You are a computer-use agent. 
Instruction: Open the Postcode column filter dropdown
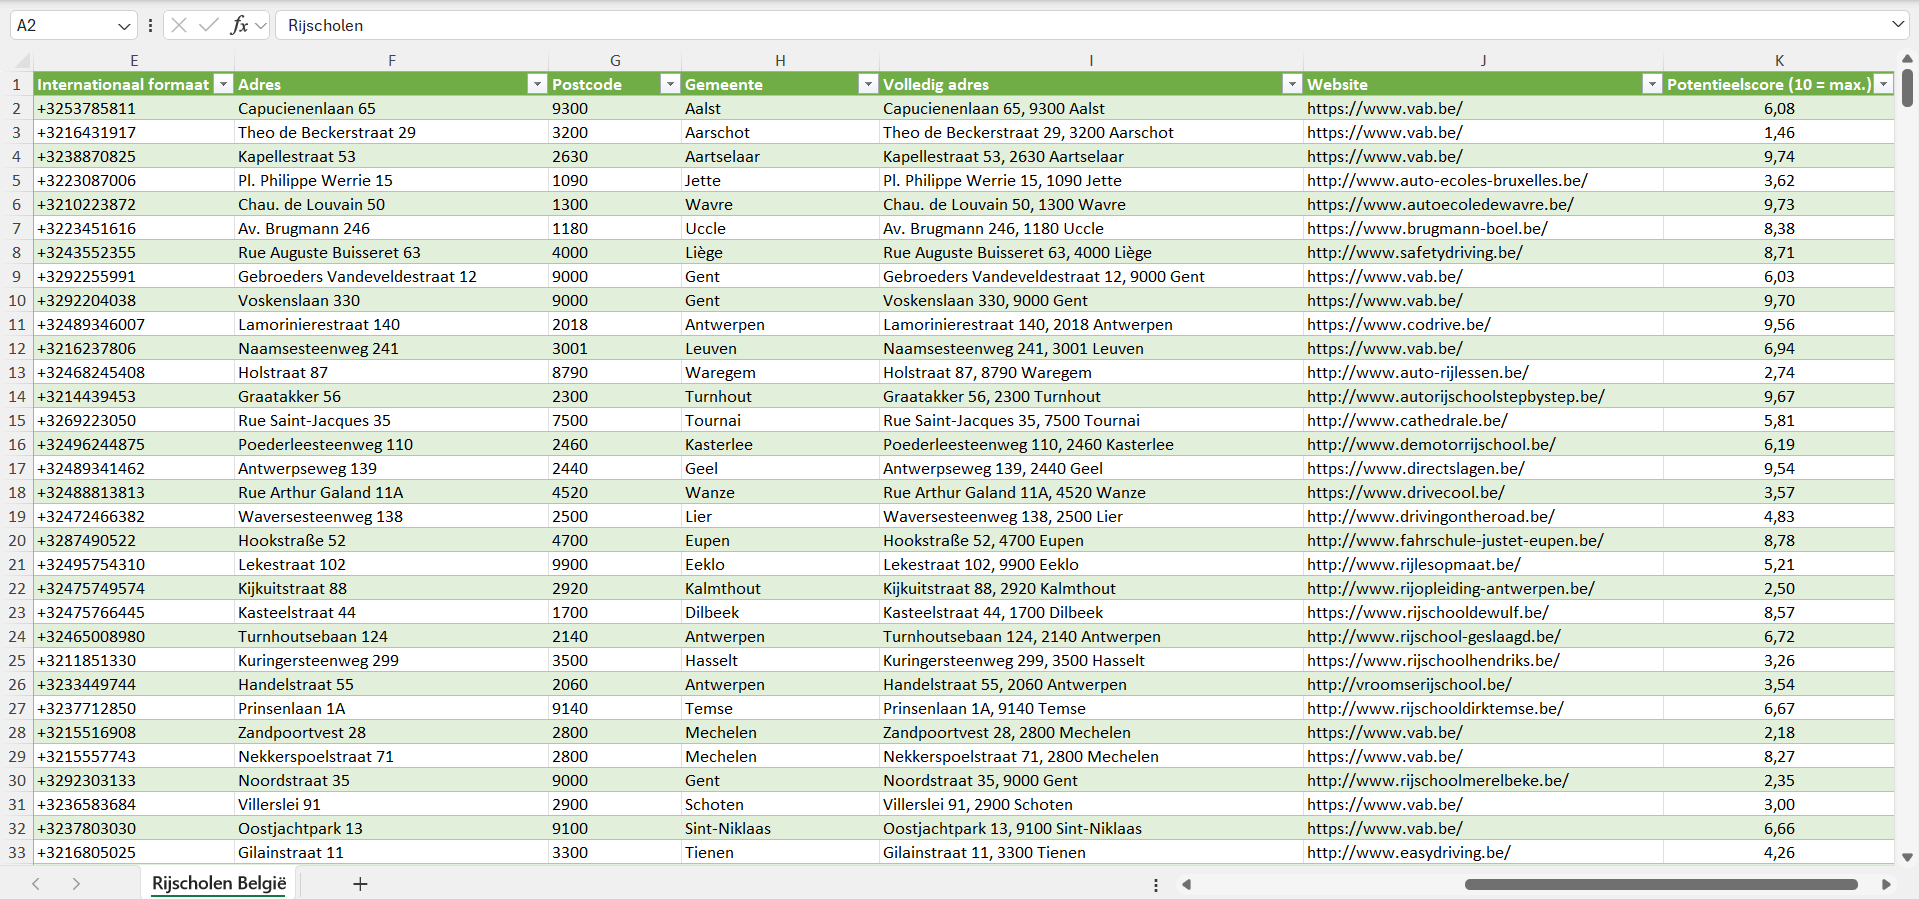670,84
